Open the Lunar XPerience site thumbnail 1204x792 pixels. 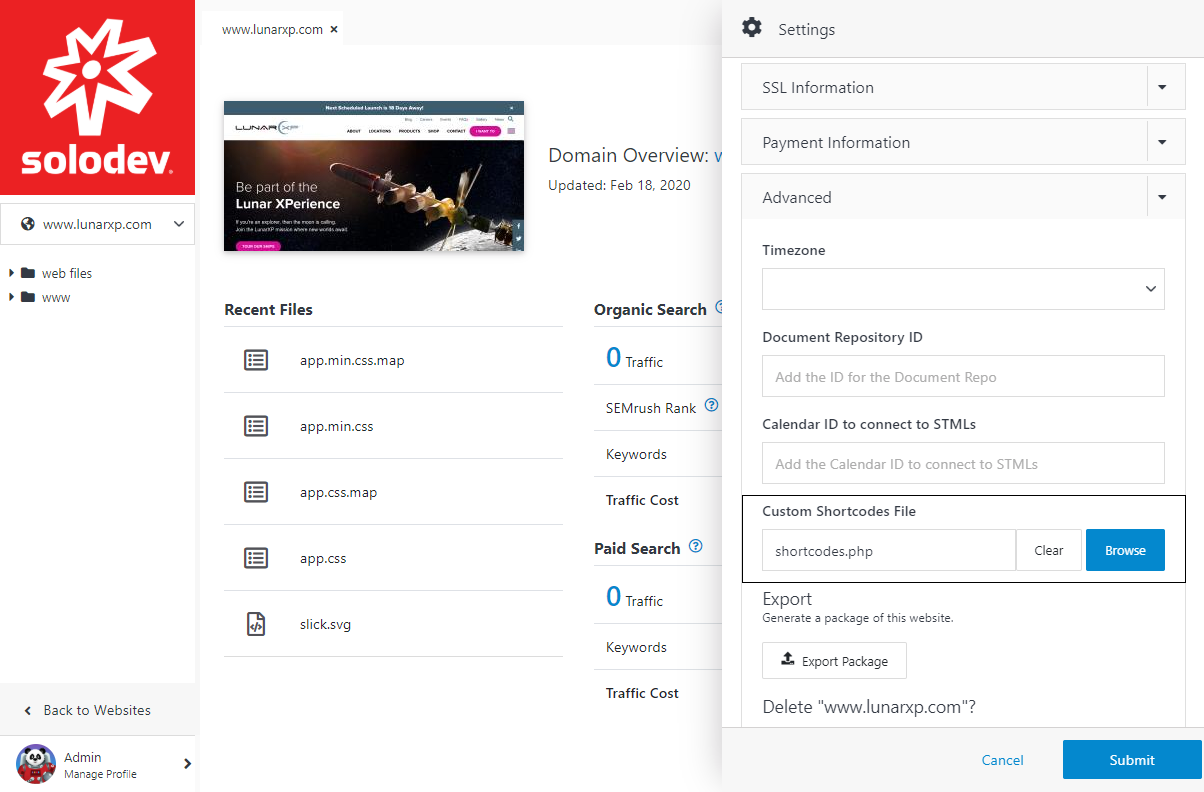[374, 176]
